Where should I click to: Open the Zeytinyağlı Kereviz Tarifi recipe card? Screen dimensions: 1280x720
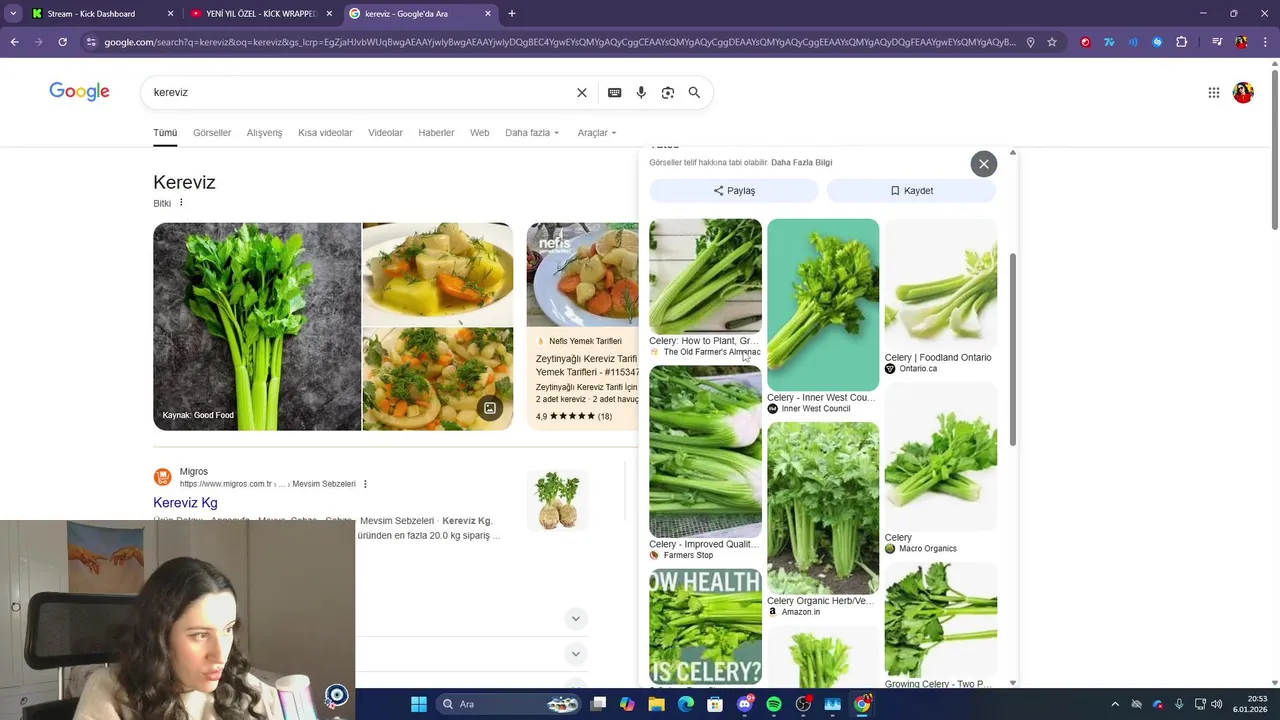click(x=582, y=326)
